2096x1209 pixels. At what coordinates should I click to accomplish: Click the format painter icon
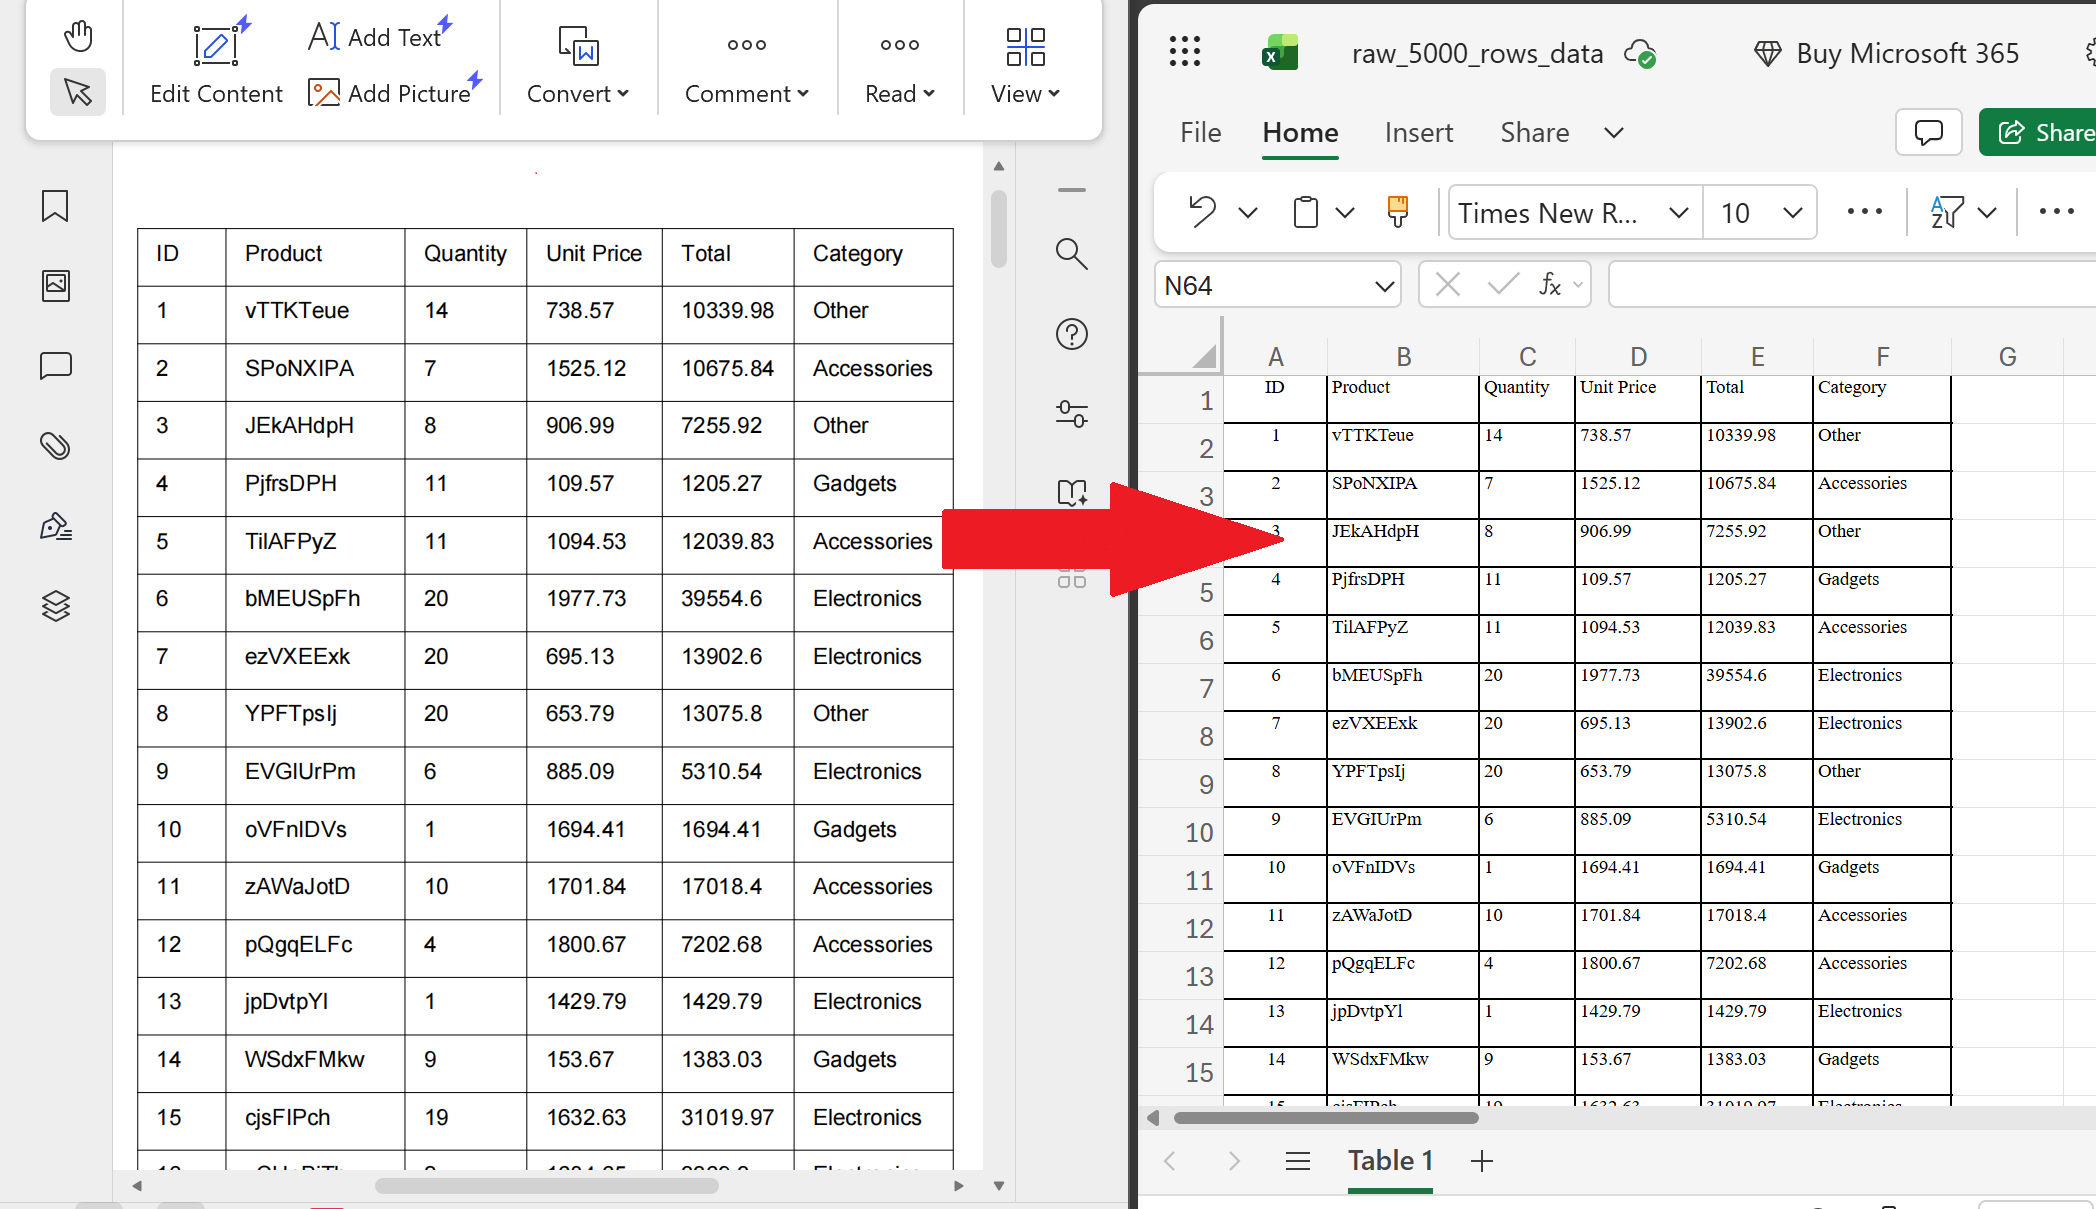pos(1398,212)
